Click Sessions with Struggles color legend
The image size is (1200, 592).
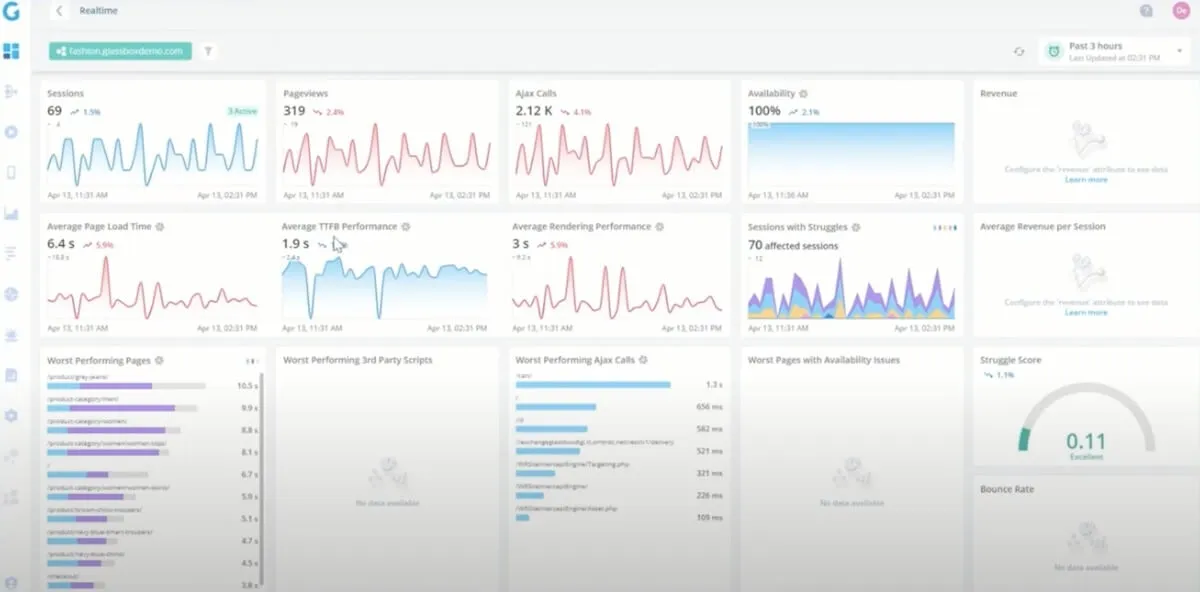pyautogui.click(x=945, y=228)
